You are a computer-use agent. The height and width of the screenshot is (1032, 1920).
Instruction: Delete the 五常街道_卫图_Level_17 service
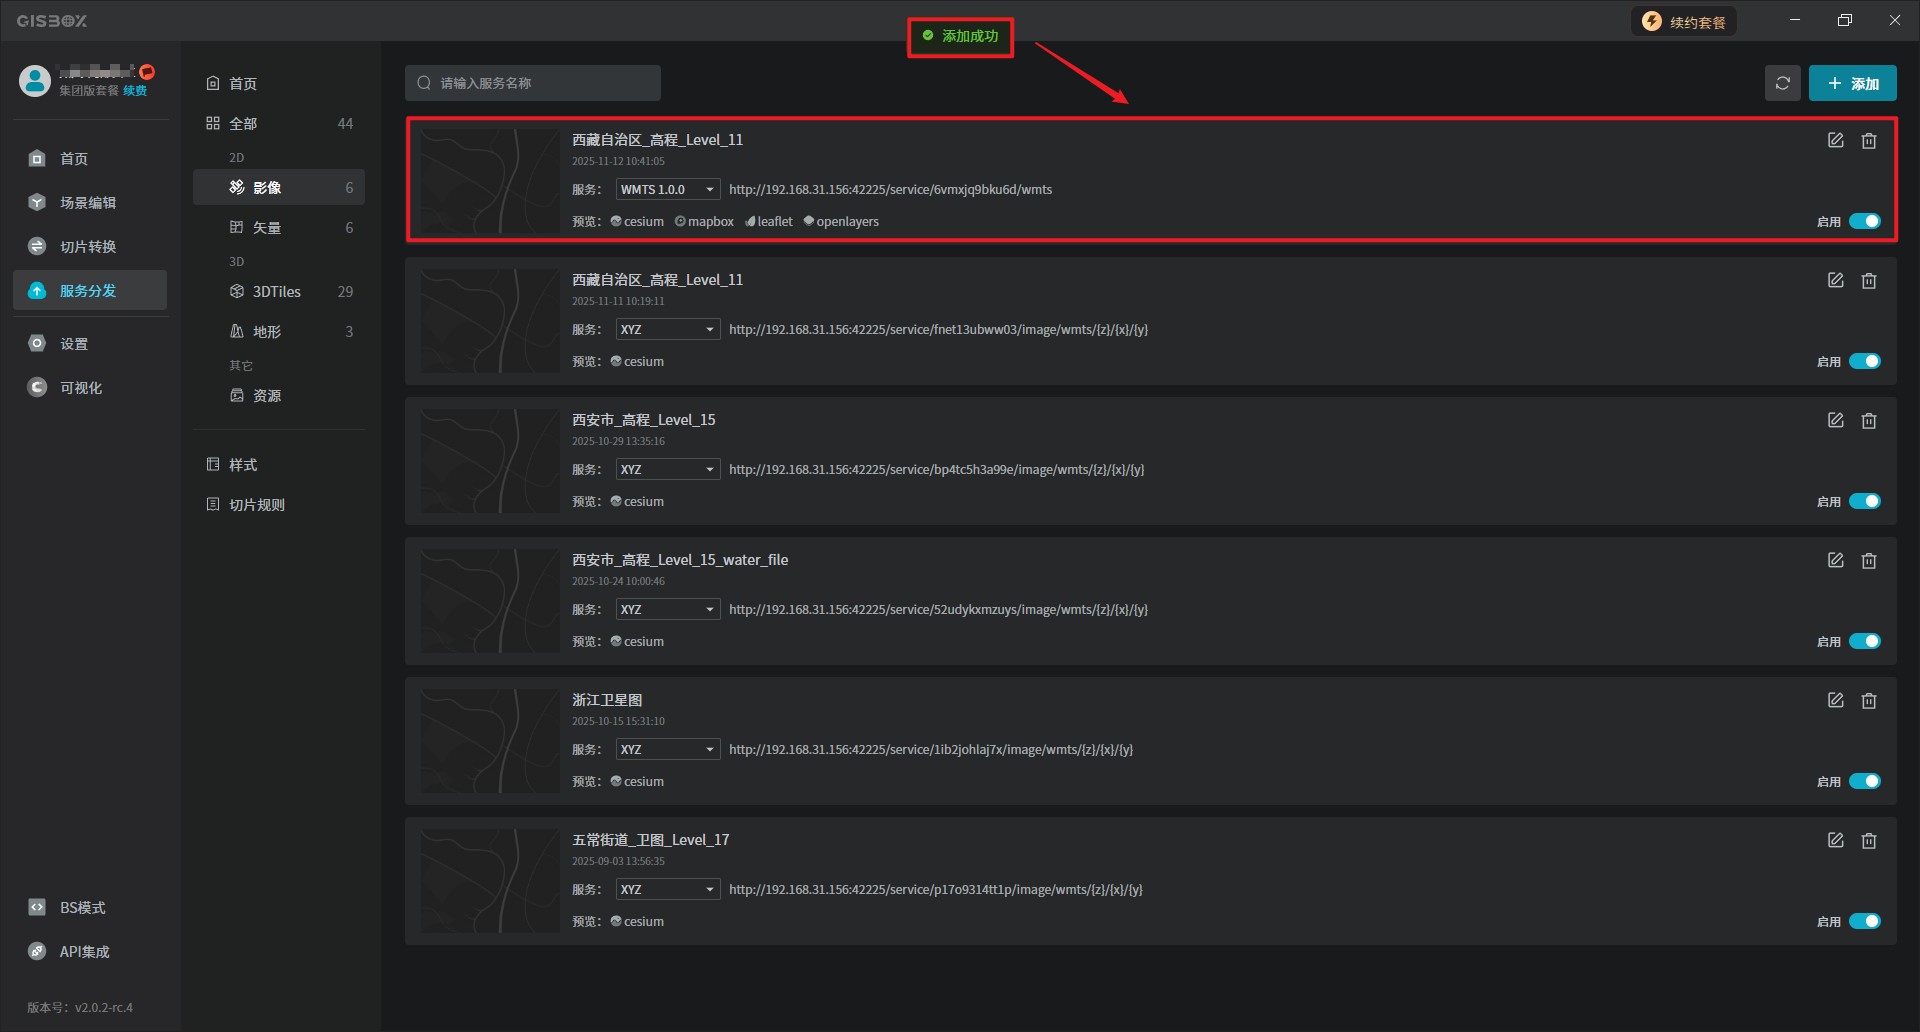tap(1868, 841)
